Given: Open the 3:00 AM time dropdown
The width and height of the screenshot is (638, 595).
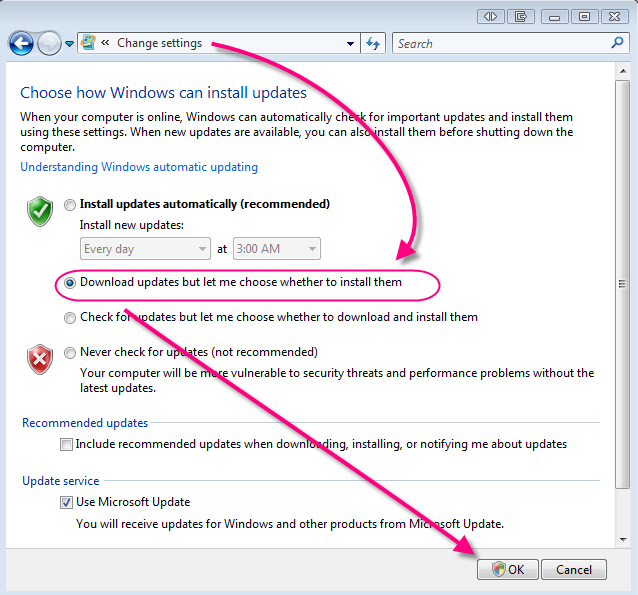Looking at the screenshot, I should 311,249.
